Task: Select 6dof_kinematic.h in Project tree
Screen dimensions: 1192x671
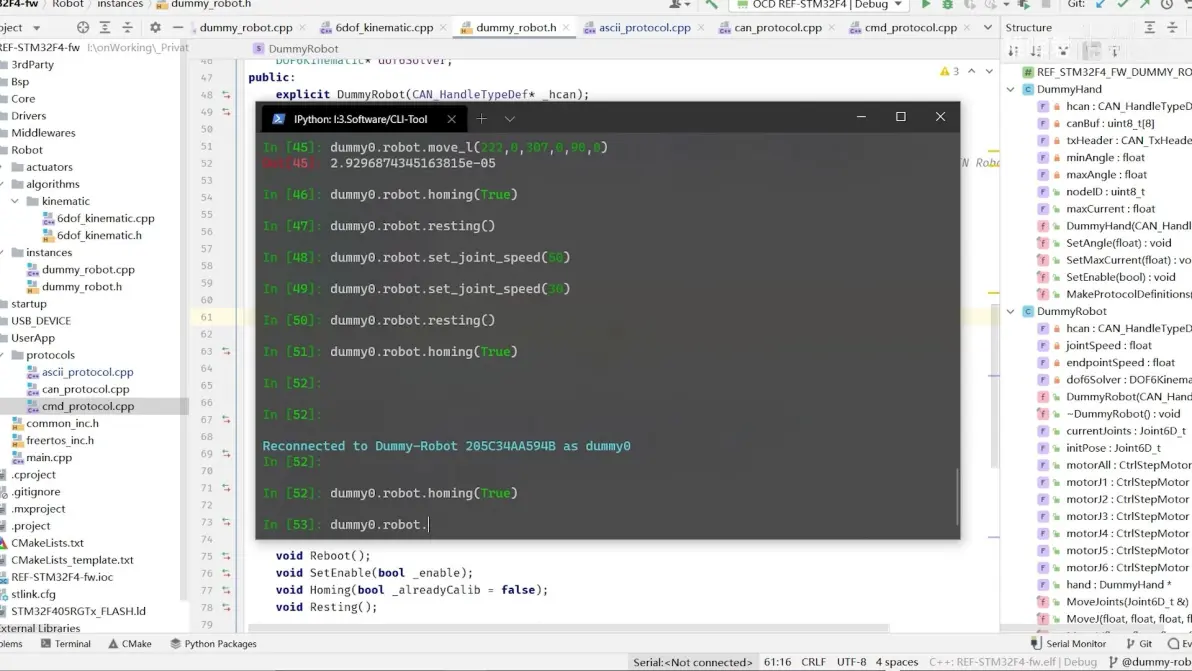Action: [x=99, y=236]
